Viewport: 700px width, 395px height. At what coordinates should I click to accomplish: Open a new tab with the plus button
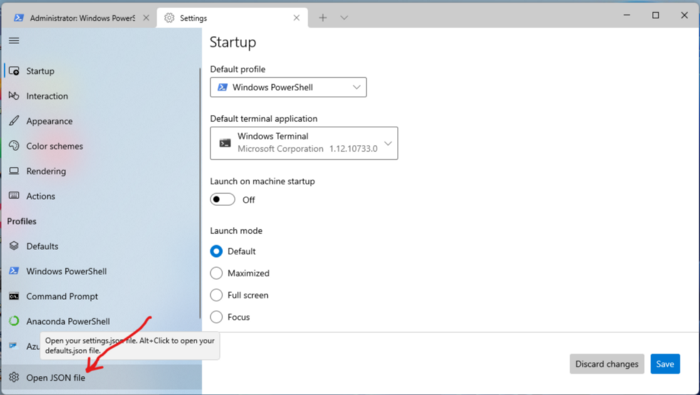point(323,18)
